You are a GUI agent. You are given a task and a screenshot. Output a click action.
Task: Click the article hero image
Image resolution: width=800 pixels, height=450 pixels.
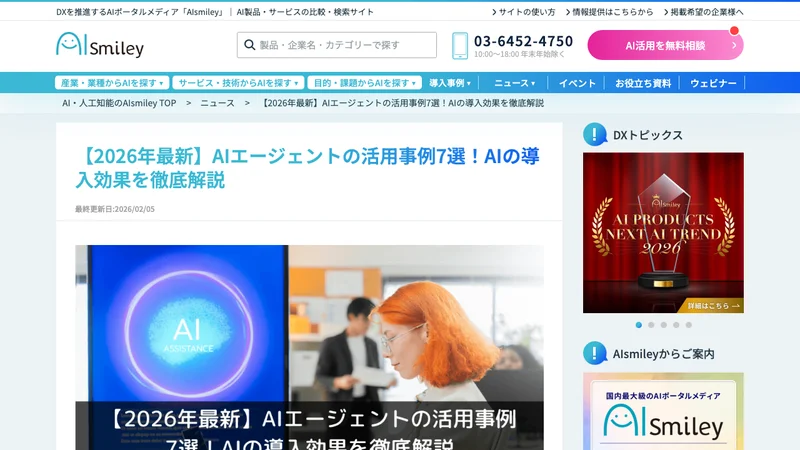pyautogui.click(x=309, y=347)
